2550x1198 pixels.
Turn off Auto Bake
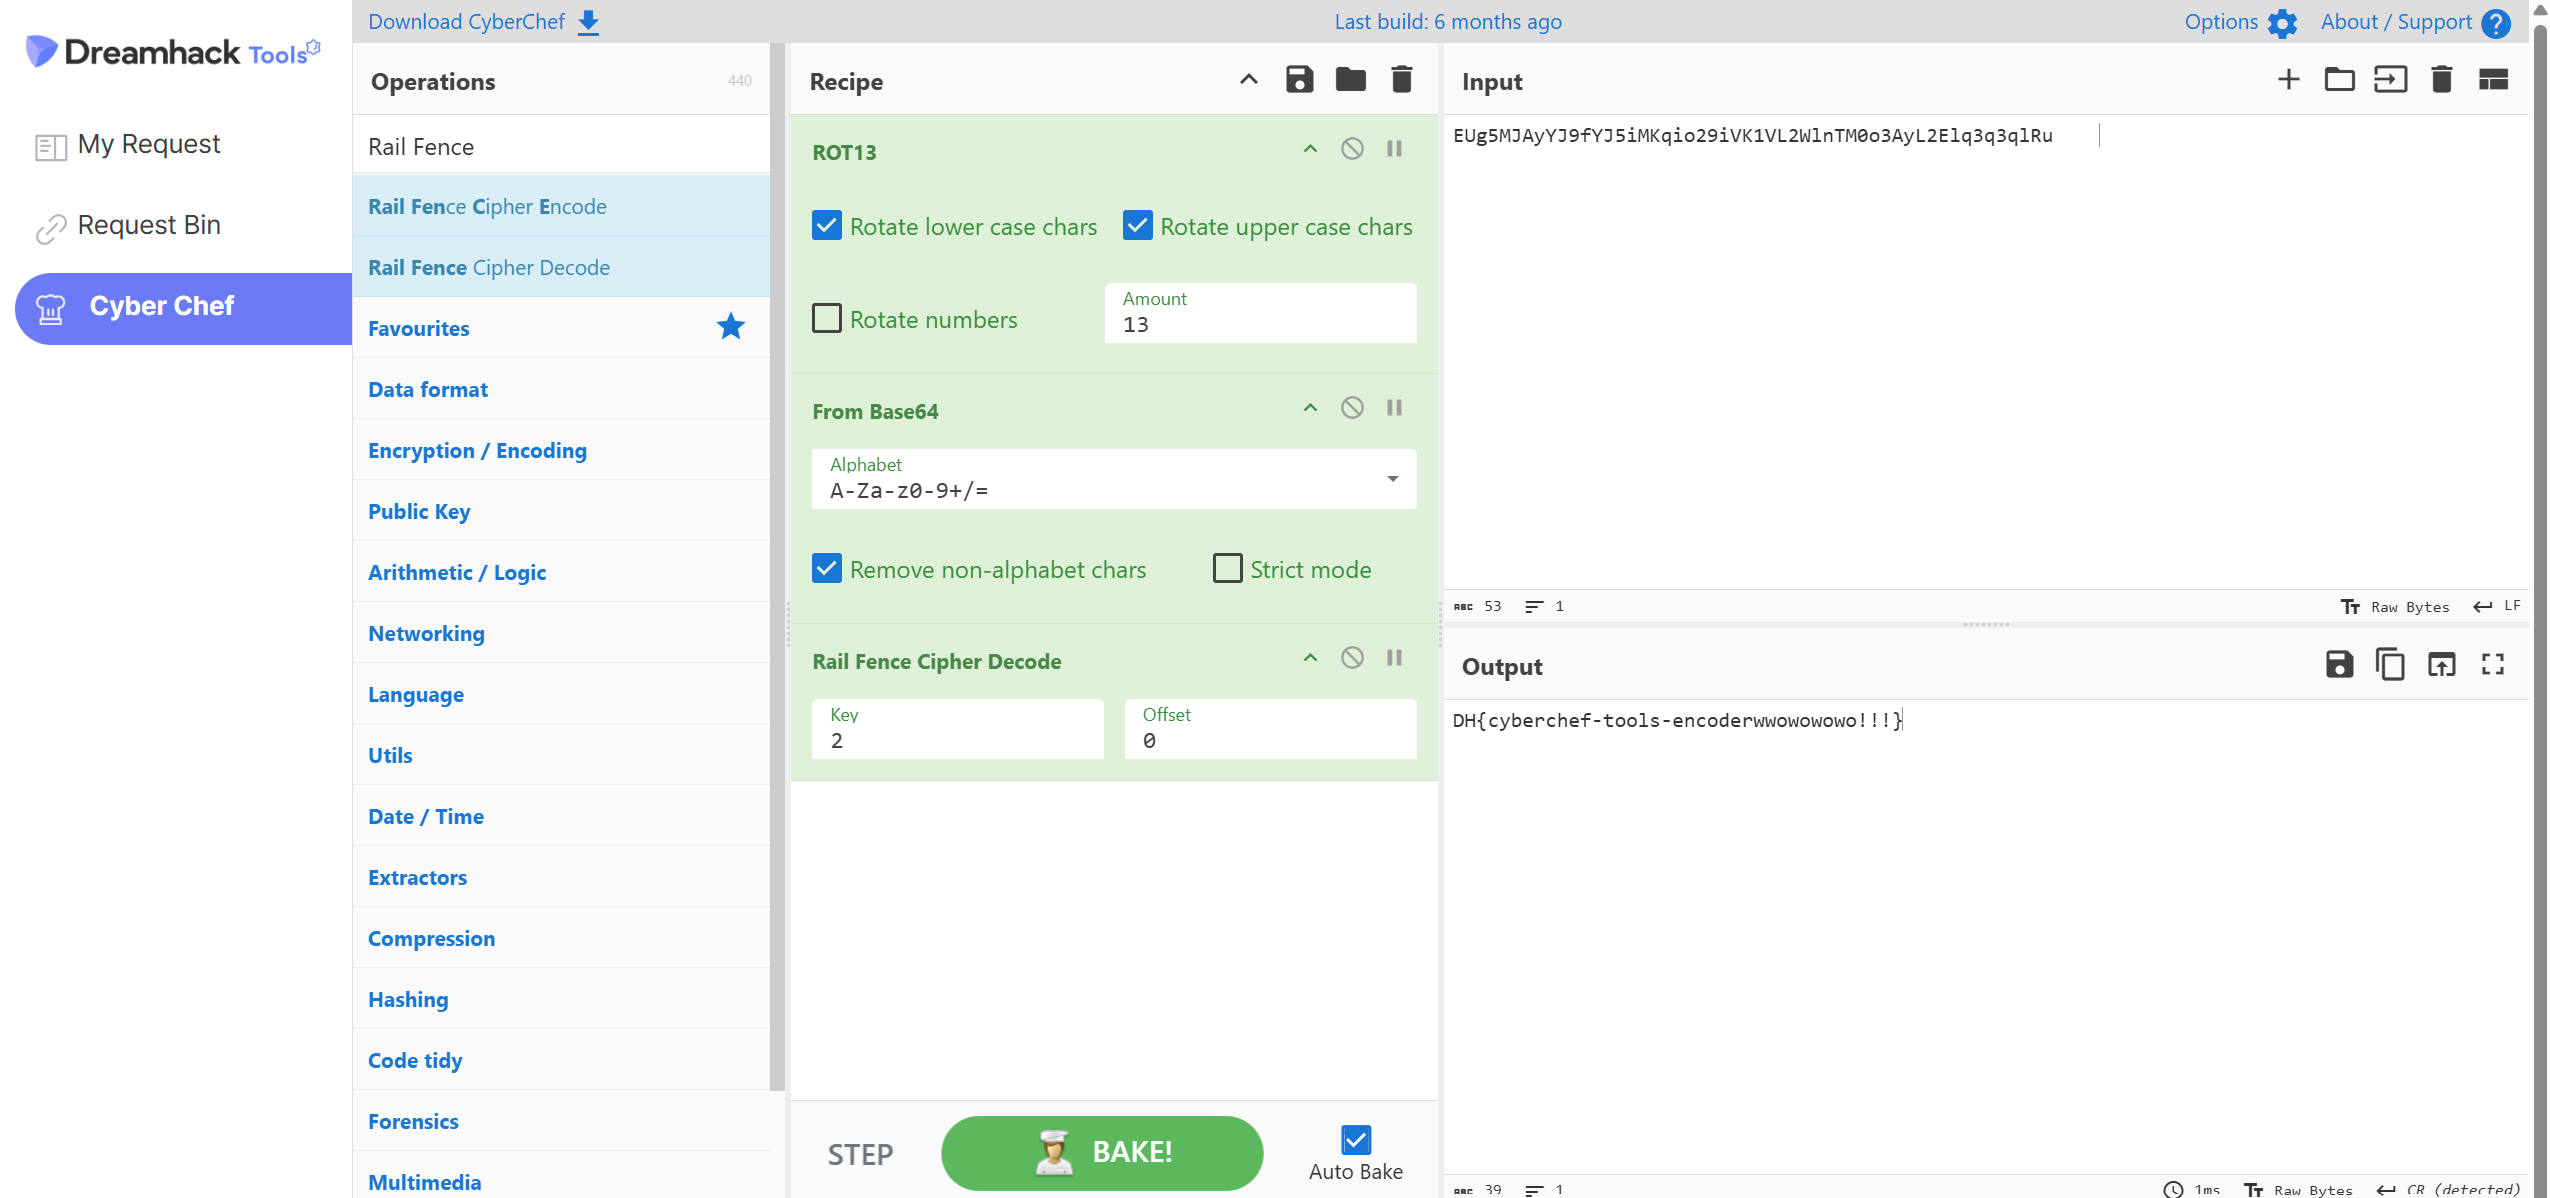coord(1355,1139)
